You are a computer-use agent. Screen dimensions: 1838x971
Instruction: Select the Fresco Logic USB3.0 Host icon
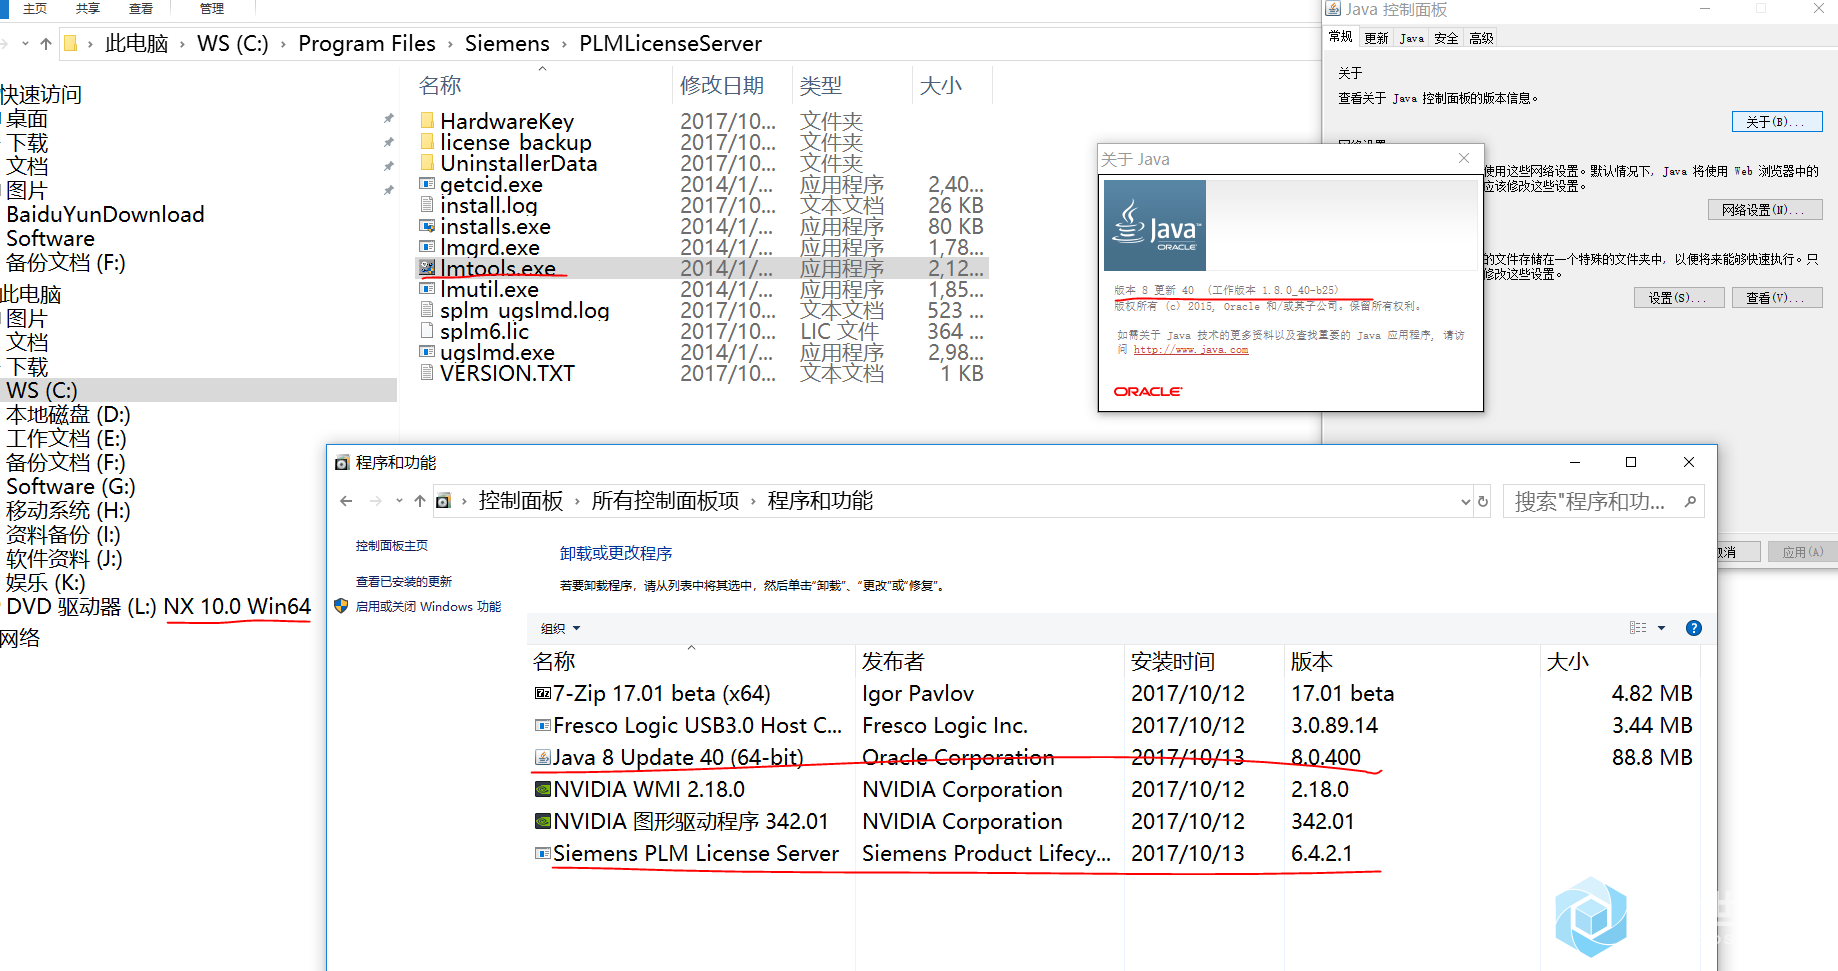(x=543, y=725)
